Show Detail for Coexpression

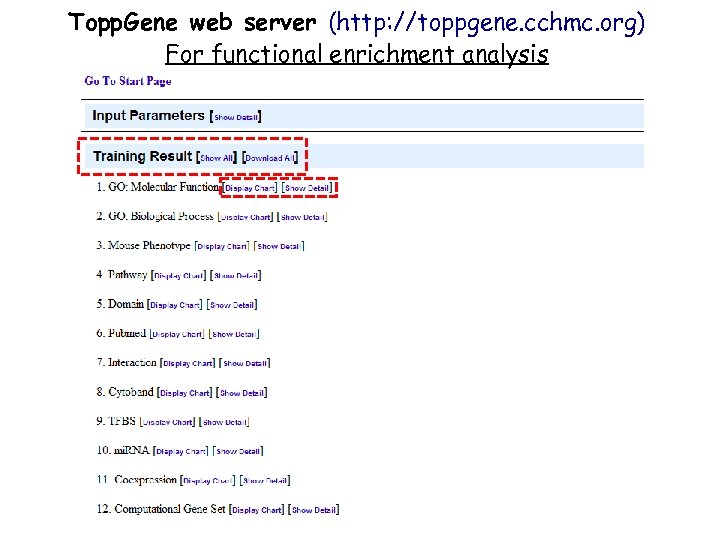(x=265, y=481)
